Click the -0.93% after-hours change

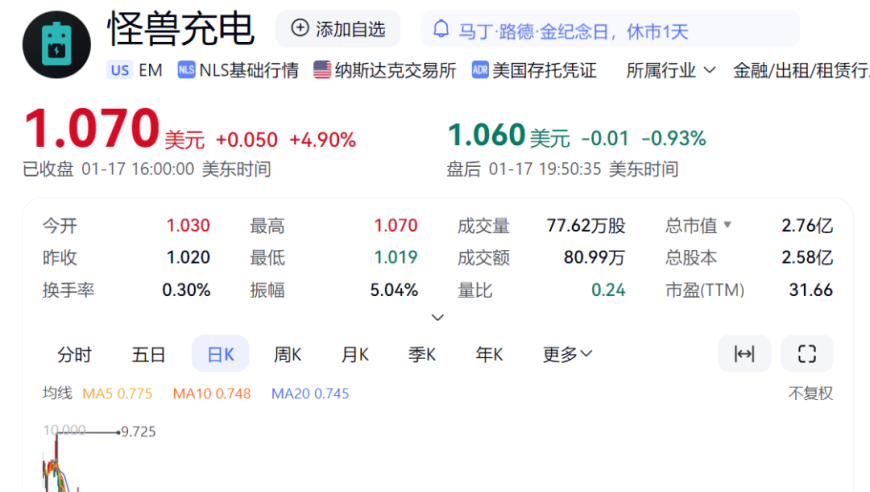674,138
